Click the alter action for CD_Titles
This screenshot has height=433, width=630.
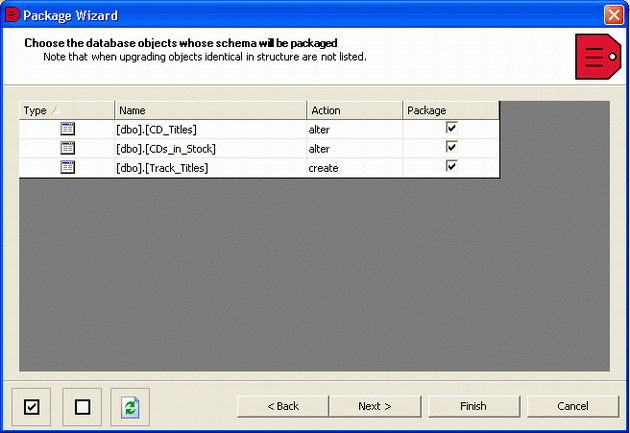point(354,130)
